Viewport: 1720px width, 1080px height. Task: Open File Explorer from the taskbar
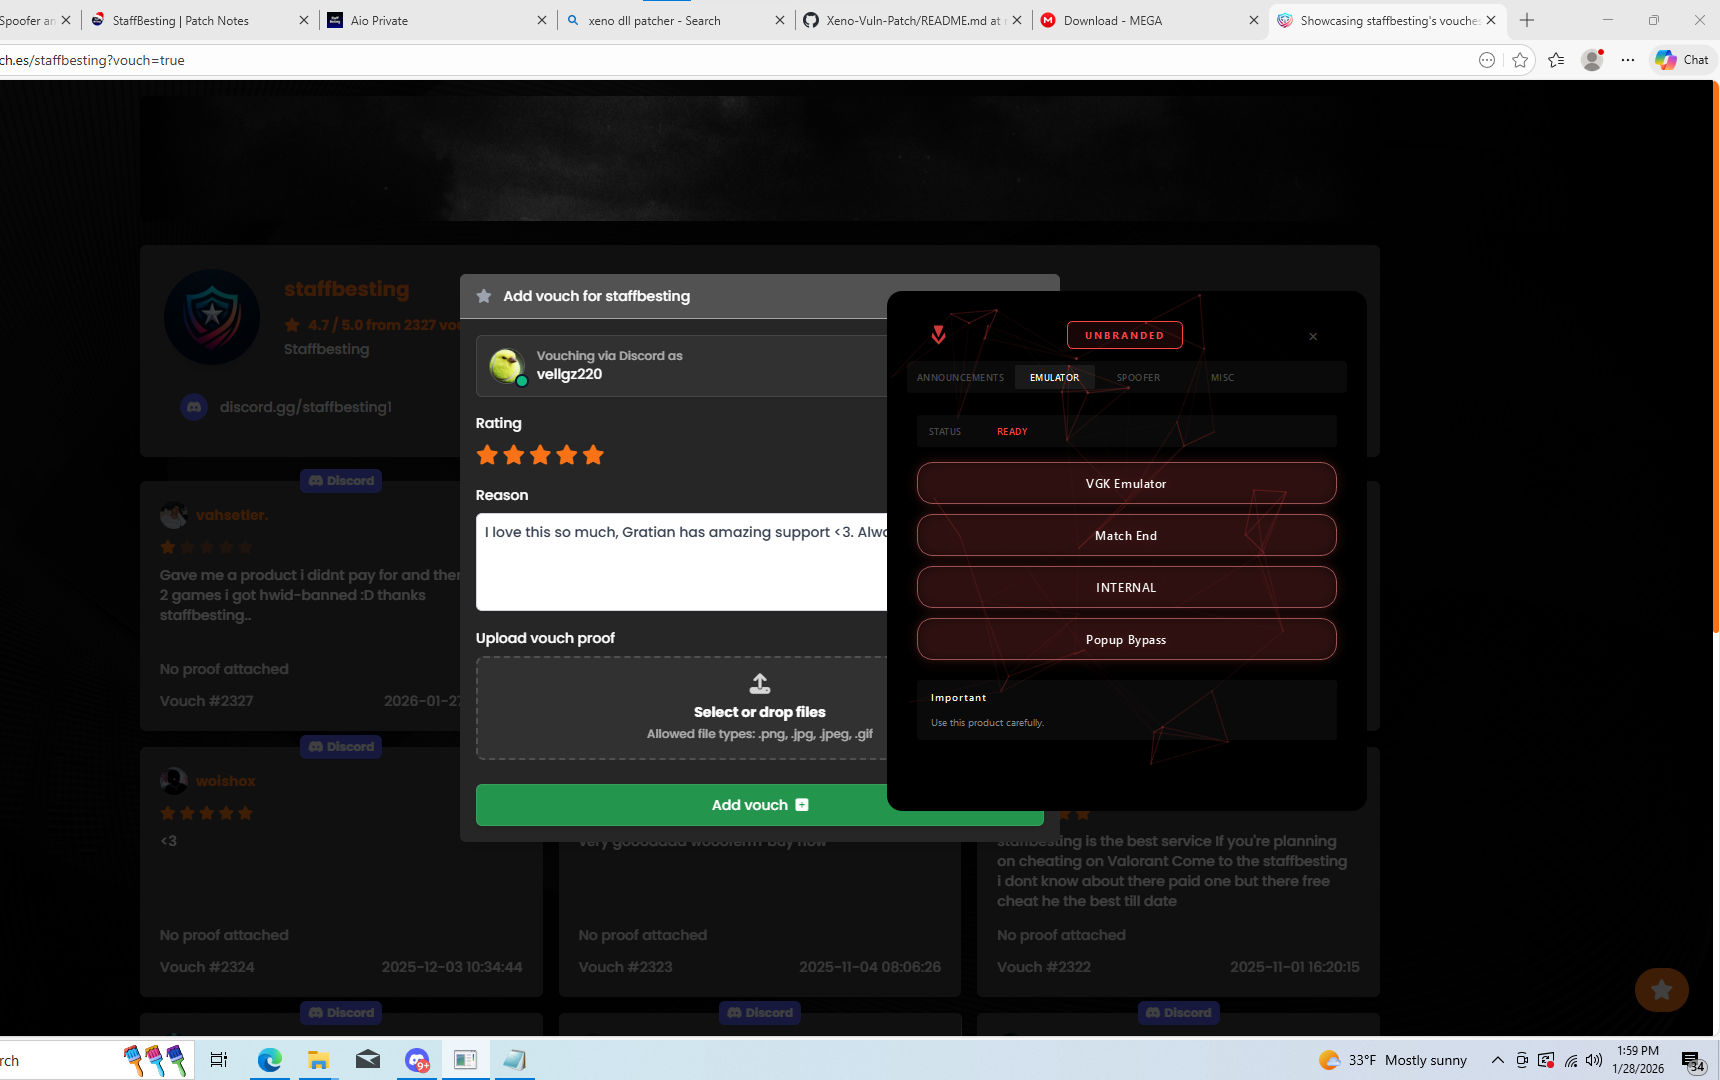(318, 1060)
